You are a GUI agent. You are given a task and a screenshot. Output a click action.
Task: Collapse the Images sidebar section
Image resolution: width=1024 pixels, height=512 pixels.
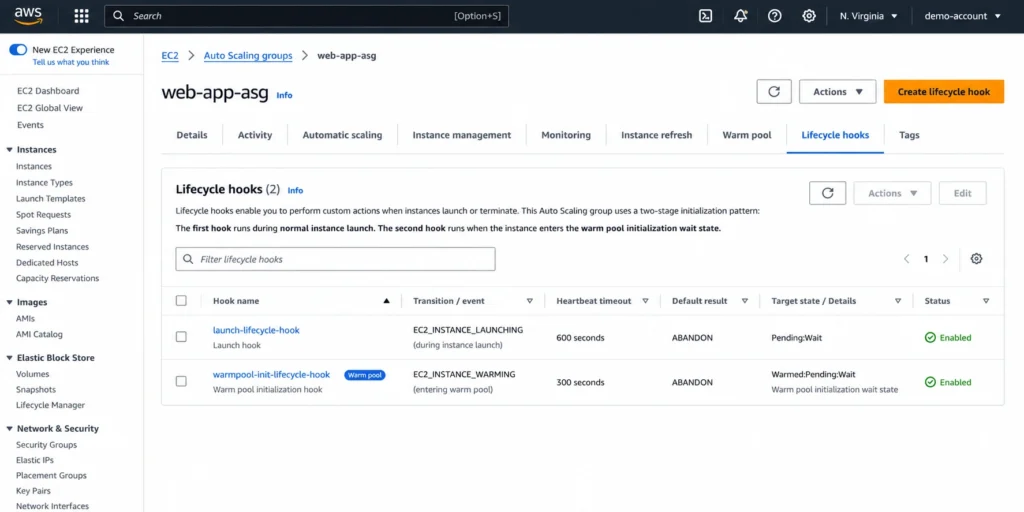tap(9, 302)
